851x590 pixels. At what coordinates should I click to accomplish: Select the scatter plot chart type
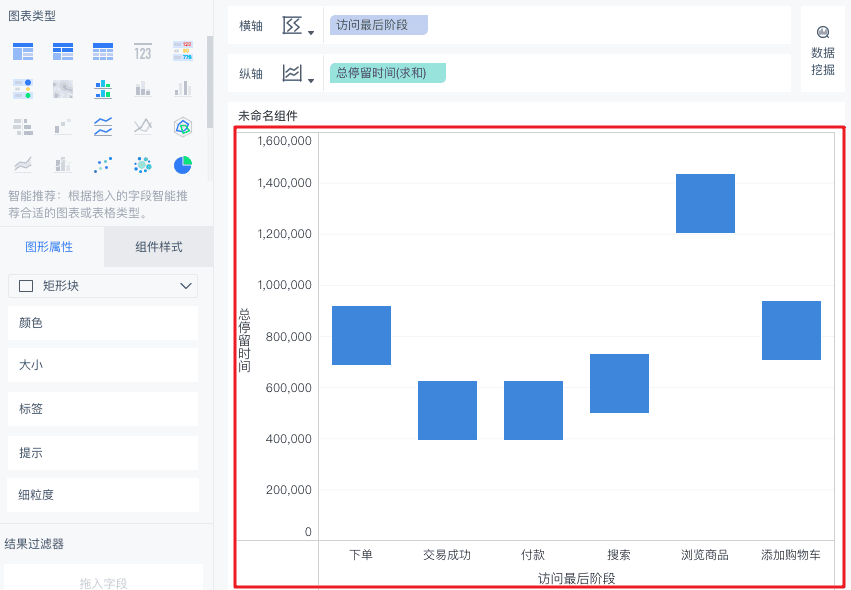[x=103, y=164]
